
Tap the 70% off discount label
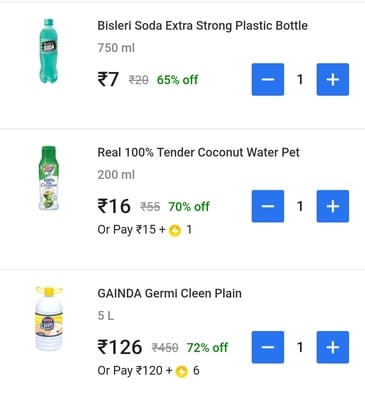point(189,207)
